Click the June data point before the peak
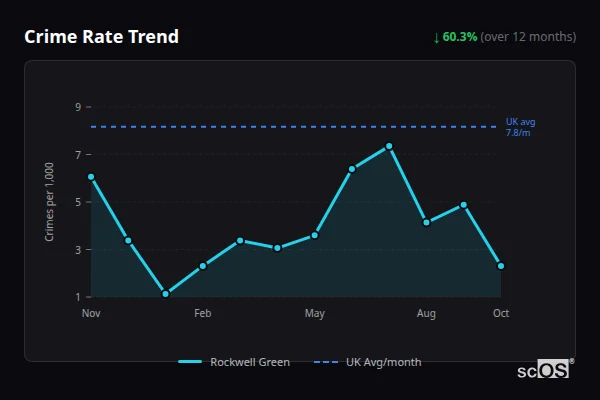The image size is (600, 400). [x=352, y=169]
